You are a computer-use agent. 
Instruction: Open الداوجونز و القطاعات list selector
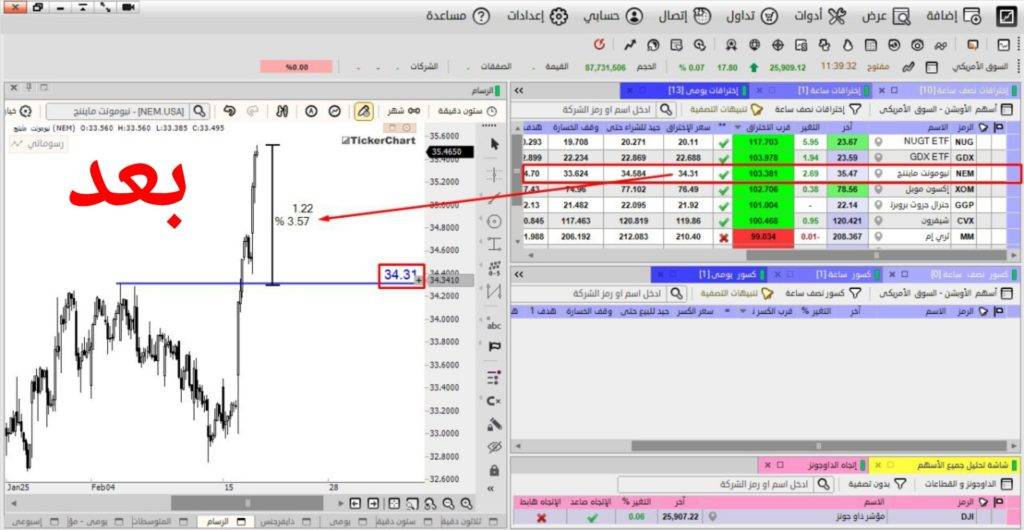[970, 484]
